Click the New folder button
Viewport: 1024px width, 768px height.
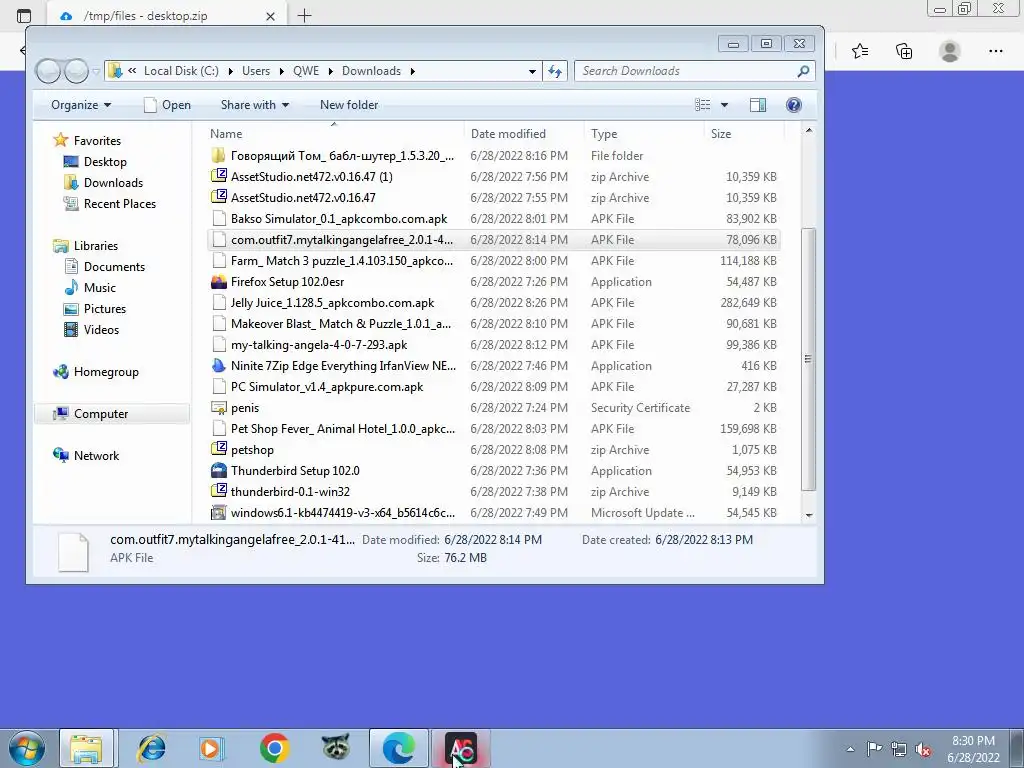[349, 105]
